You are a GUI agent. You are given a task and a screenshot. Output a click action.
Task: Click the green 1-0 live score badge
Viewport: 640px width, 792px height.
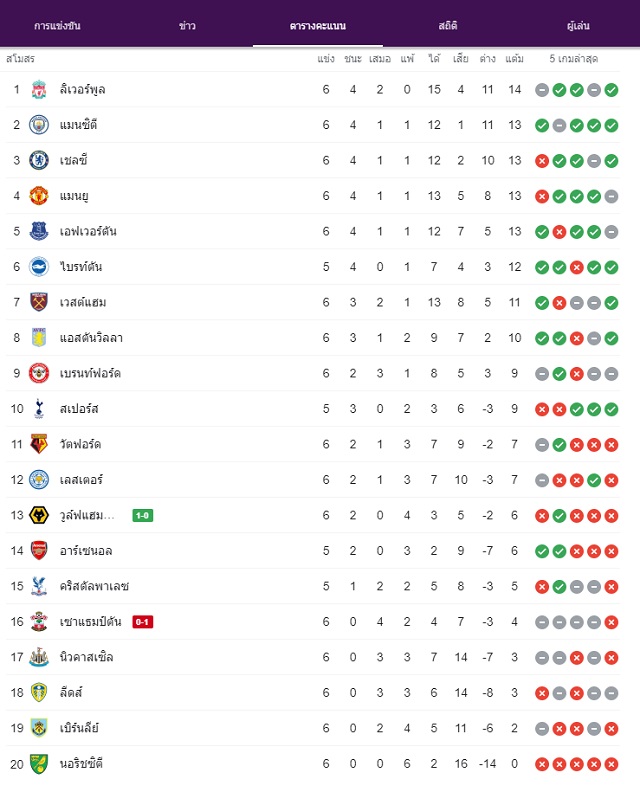tap(142, 516)
